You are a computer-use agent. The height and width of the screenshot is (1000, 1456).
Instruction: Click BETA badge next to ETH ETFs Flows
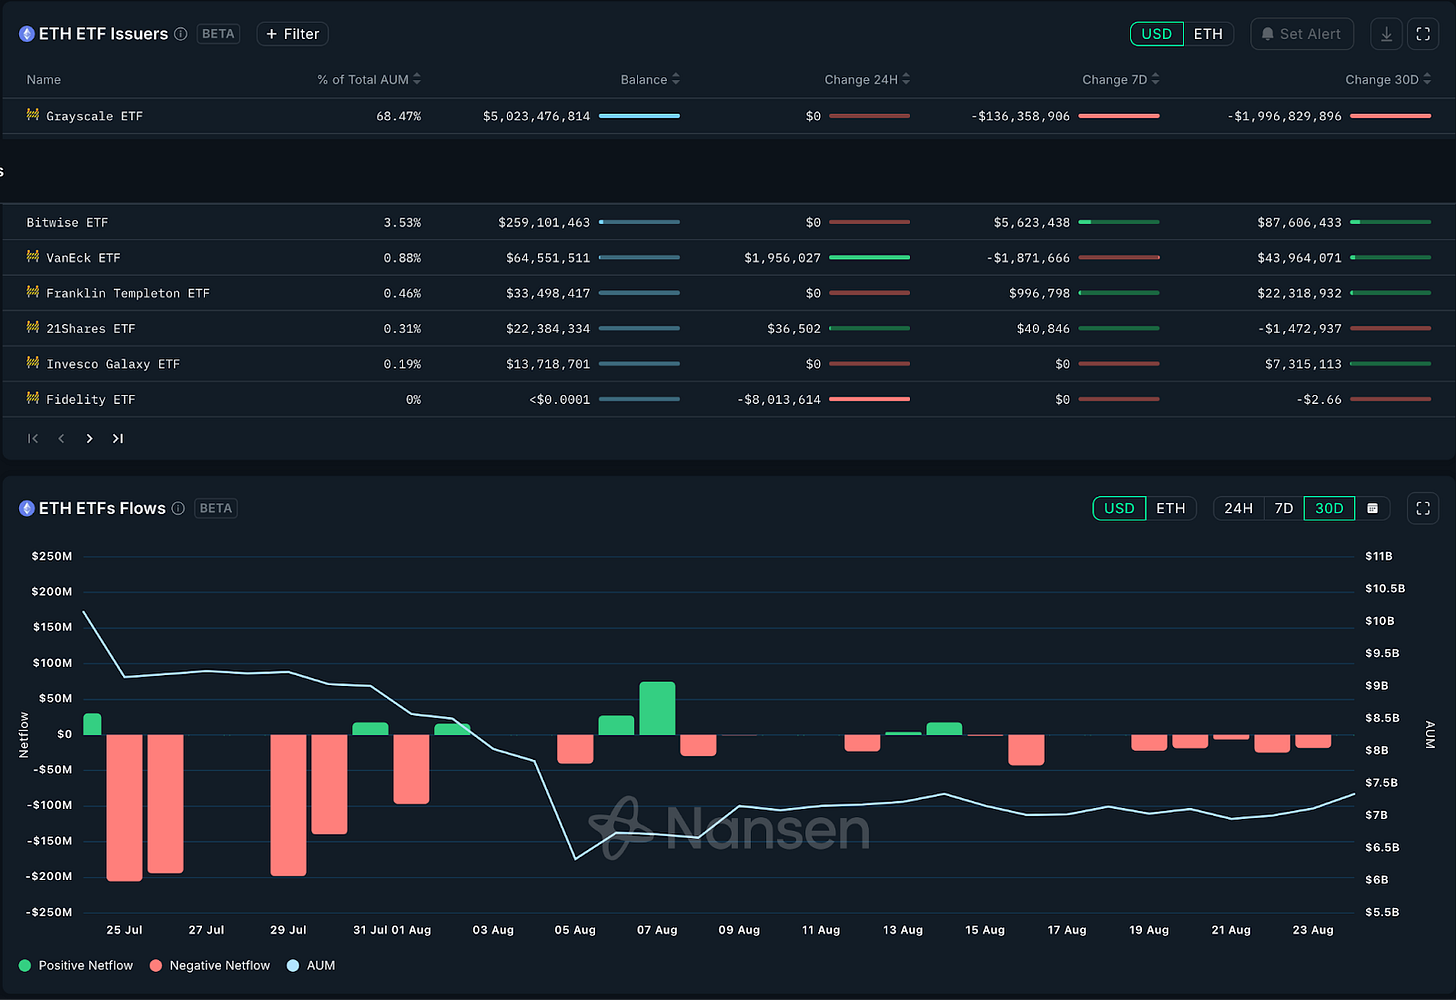point(215,508)
